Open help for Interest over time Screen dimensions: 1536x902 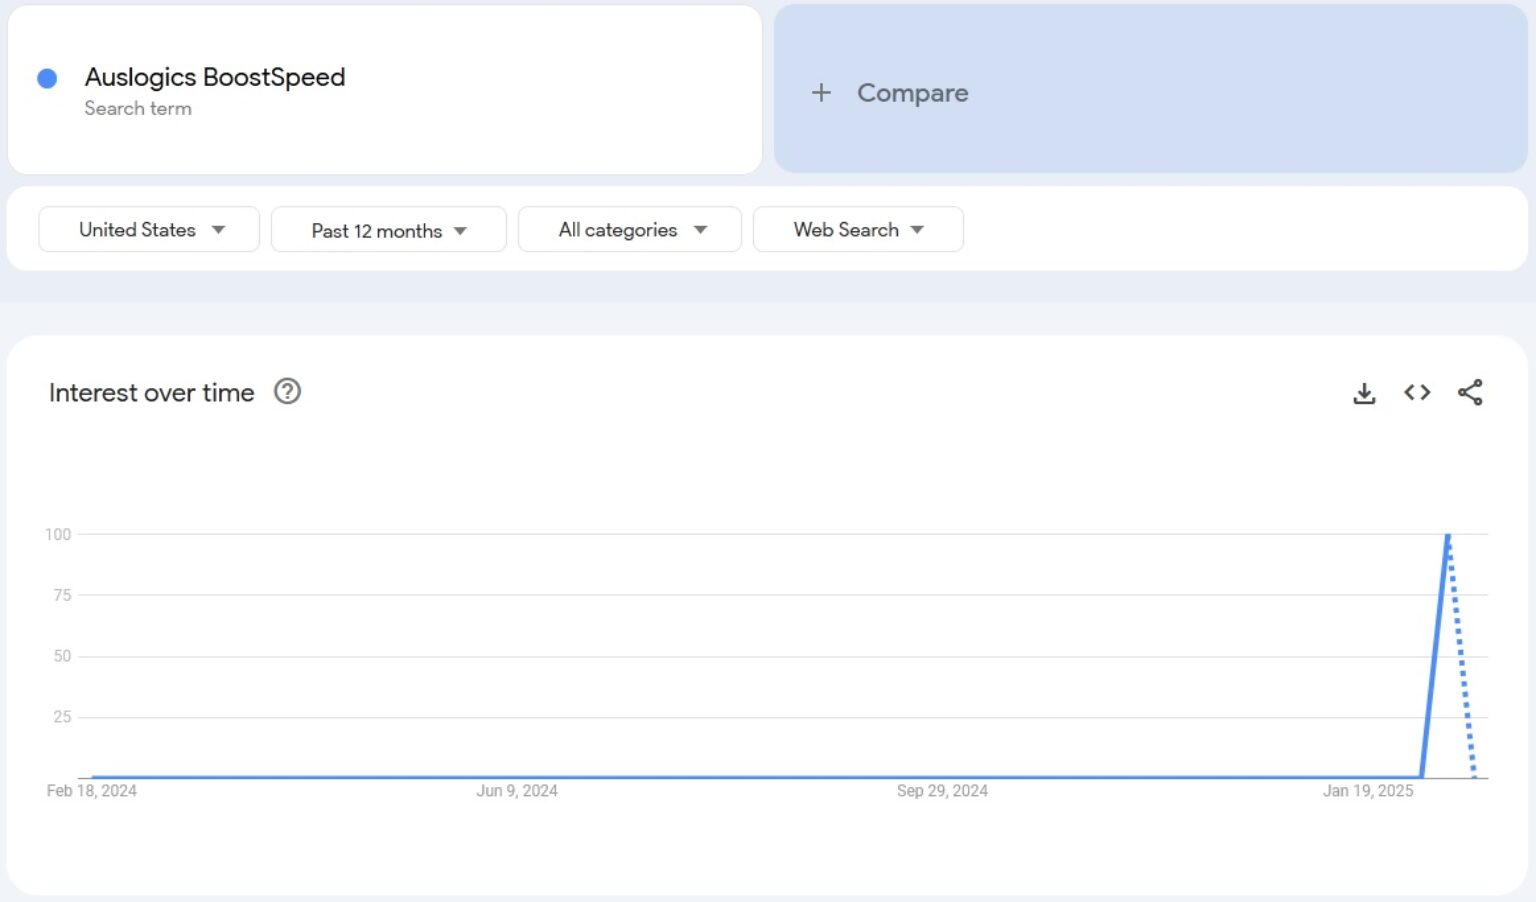coord(287,391)
